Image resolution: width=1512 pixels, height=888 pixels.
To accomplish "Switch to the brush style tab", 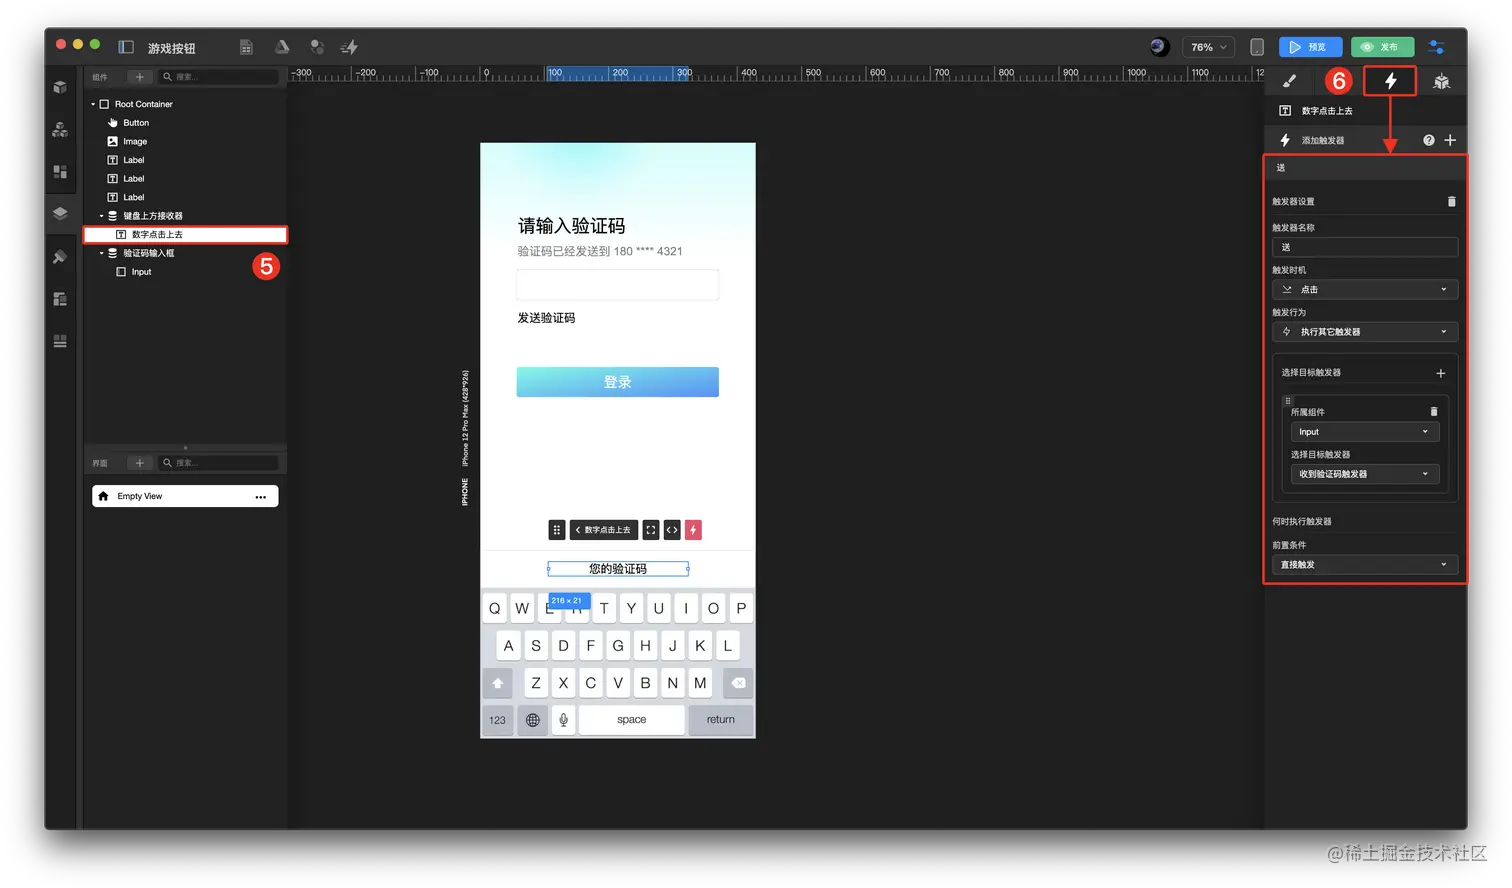I will (x=1289, y=81).
